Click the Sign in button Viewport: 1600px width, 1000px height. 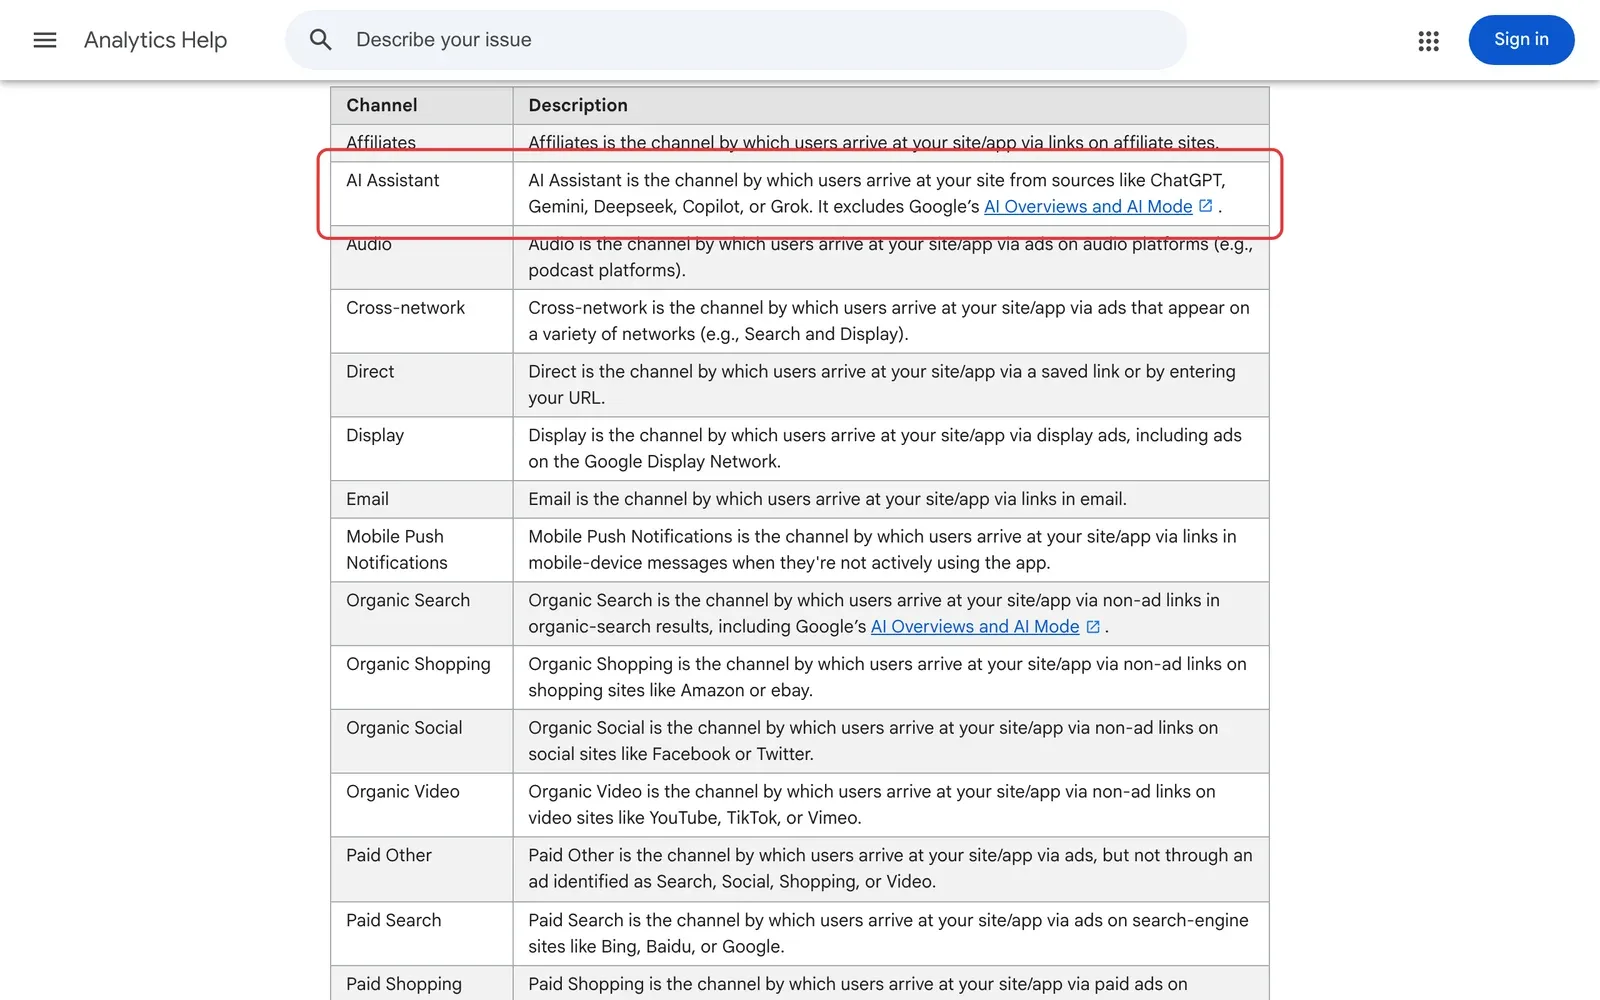click(x=1521, y=40)
